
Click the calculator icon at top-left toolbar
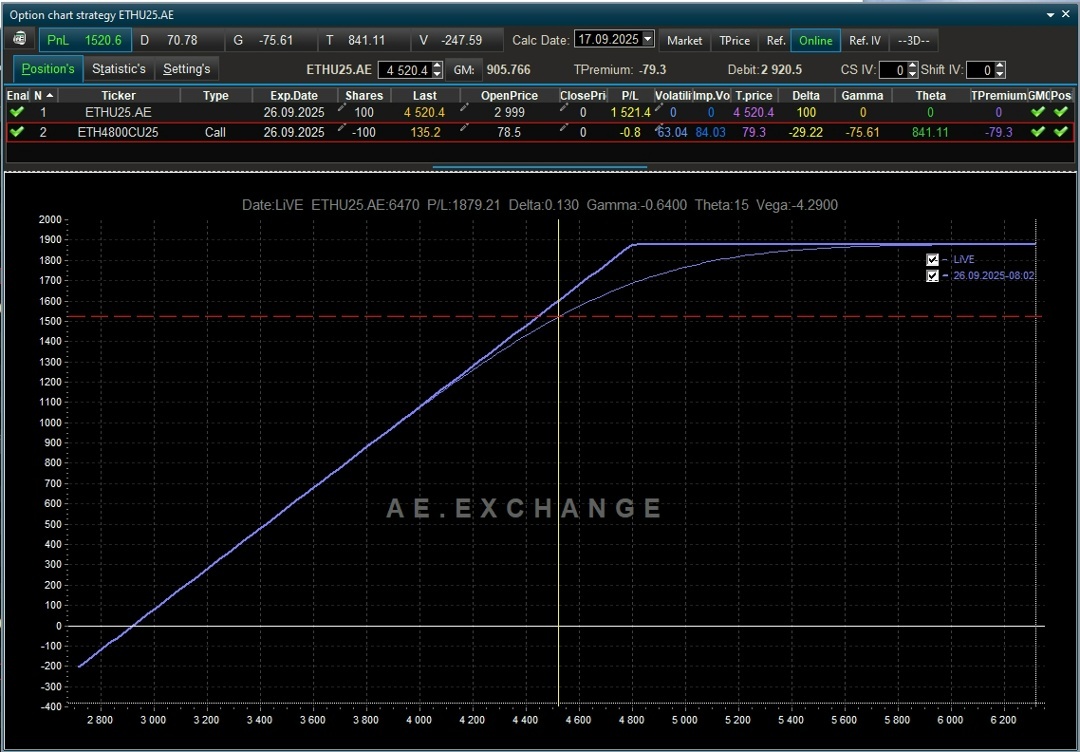[x=19, y=39]
